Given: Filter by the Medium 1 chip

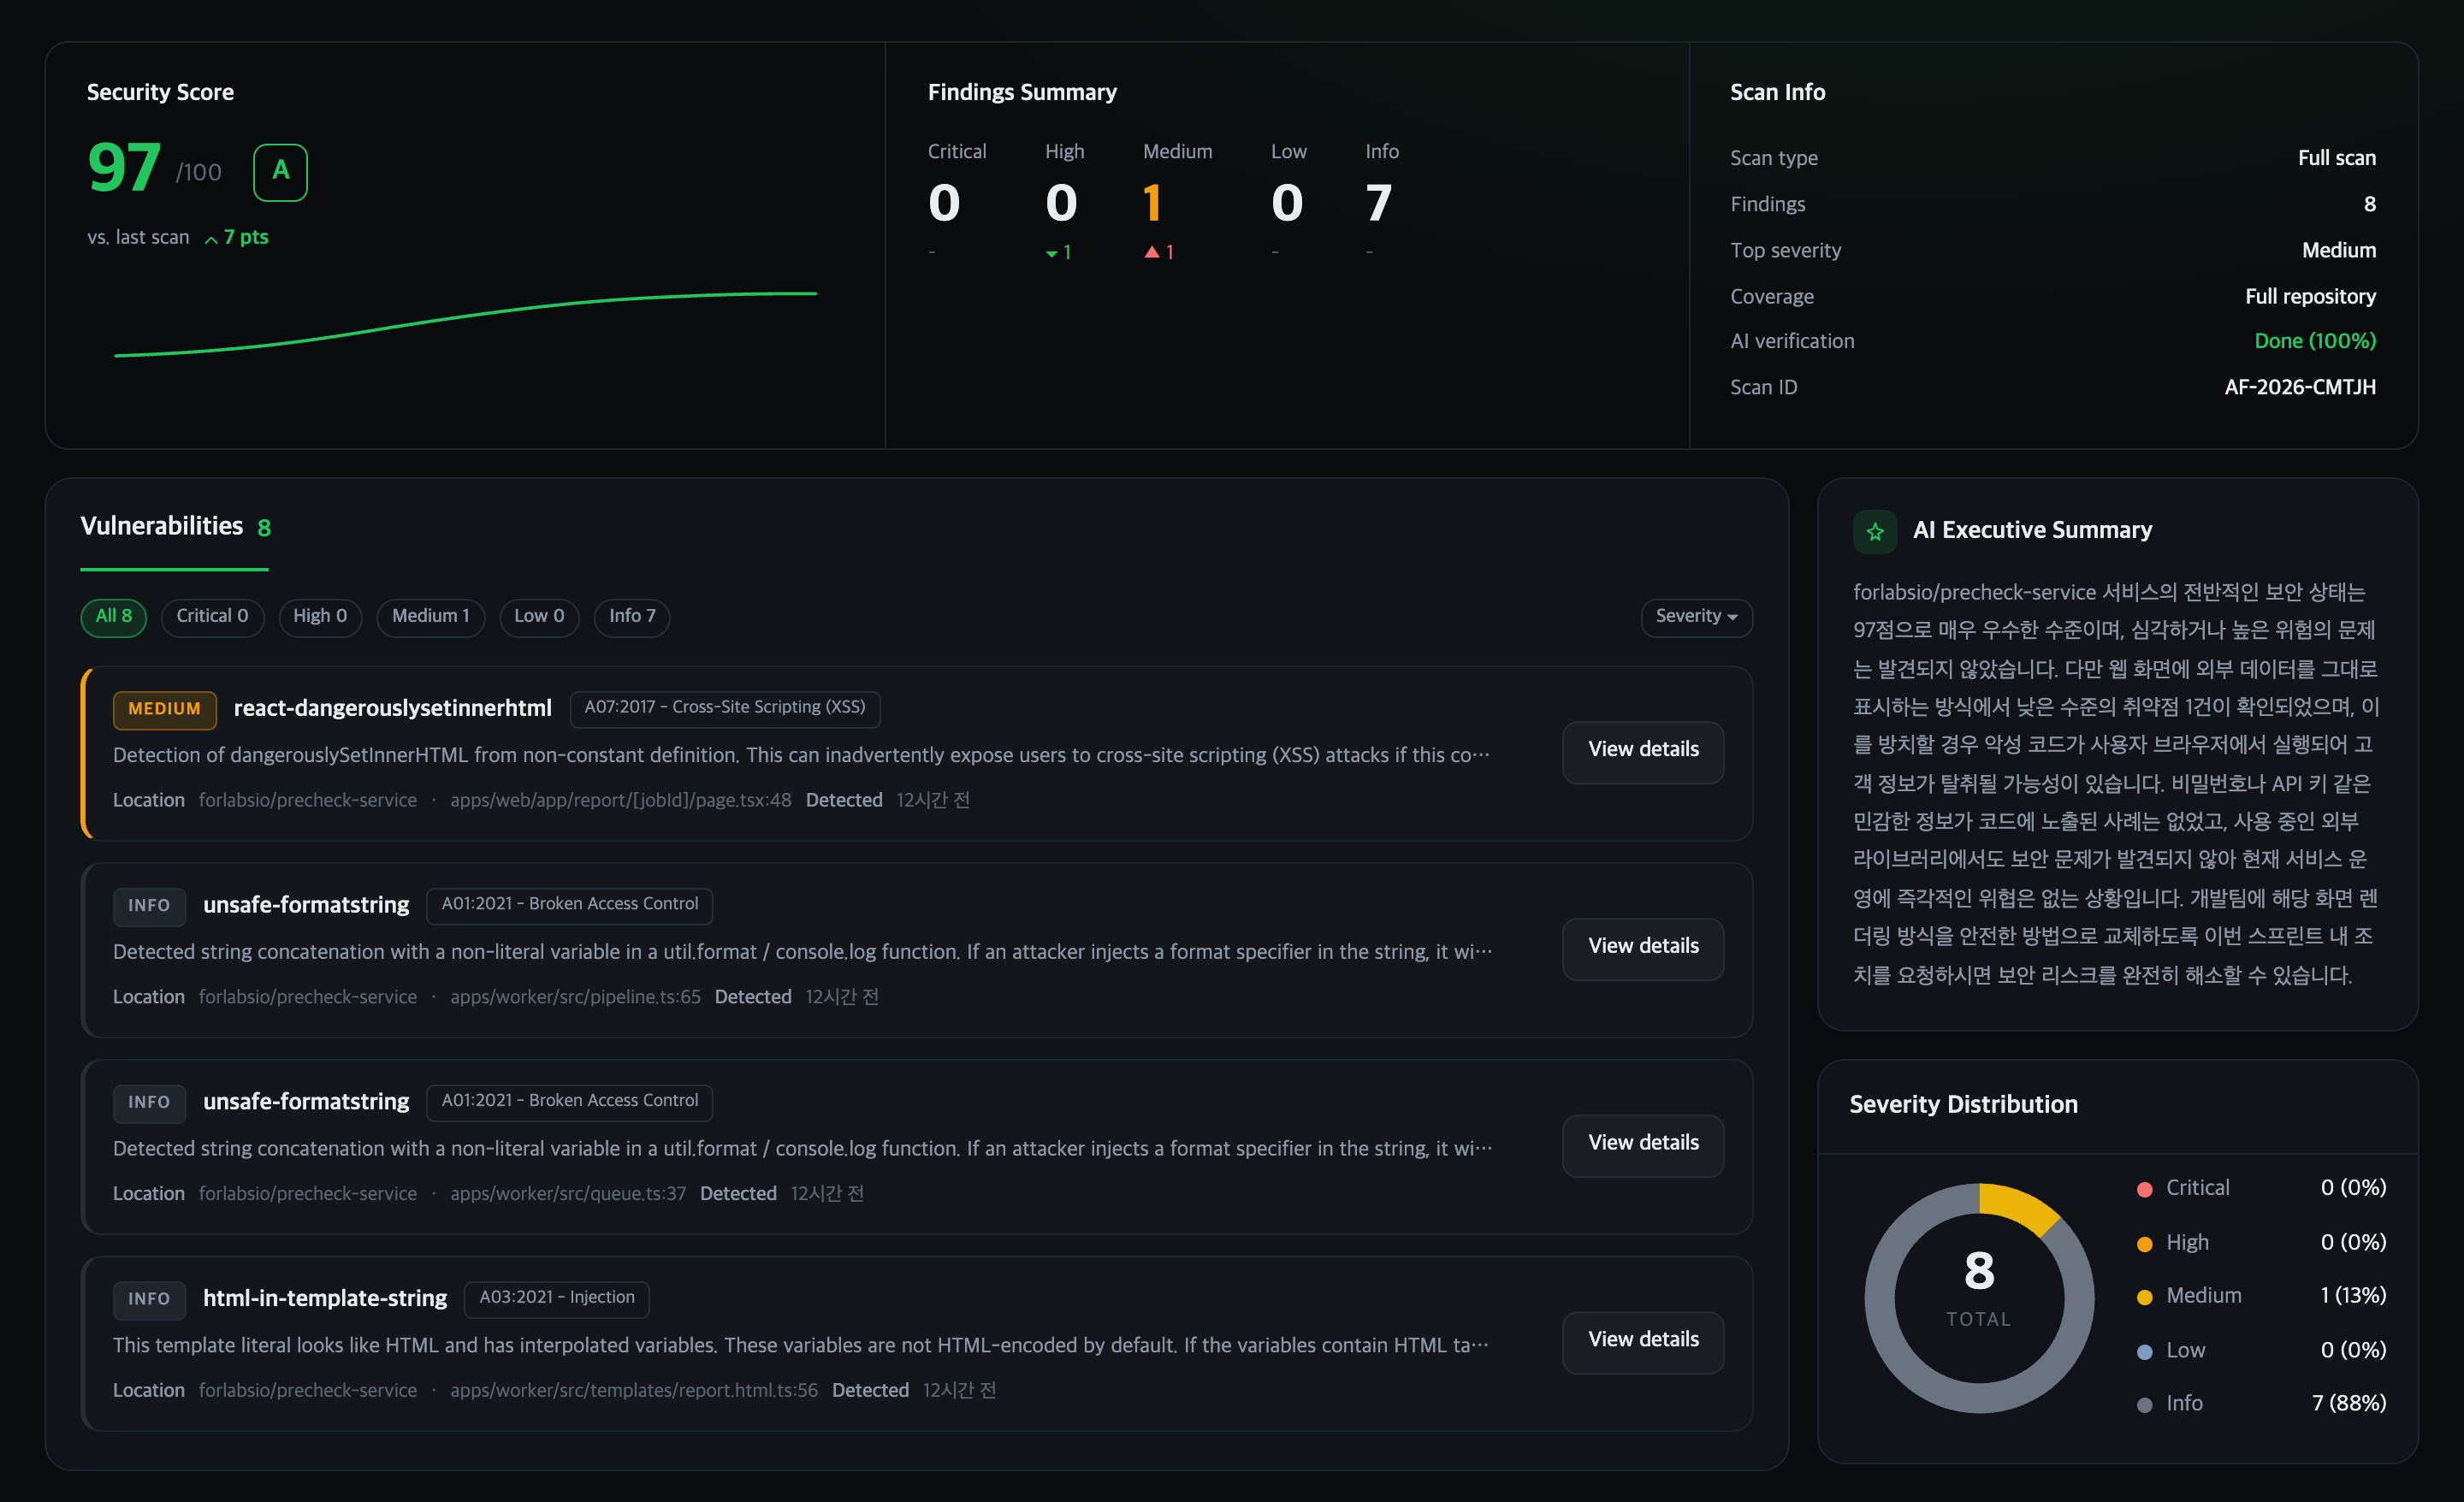Looking at the screenshot, I should click(x=430, y=616).
